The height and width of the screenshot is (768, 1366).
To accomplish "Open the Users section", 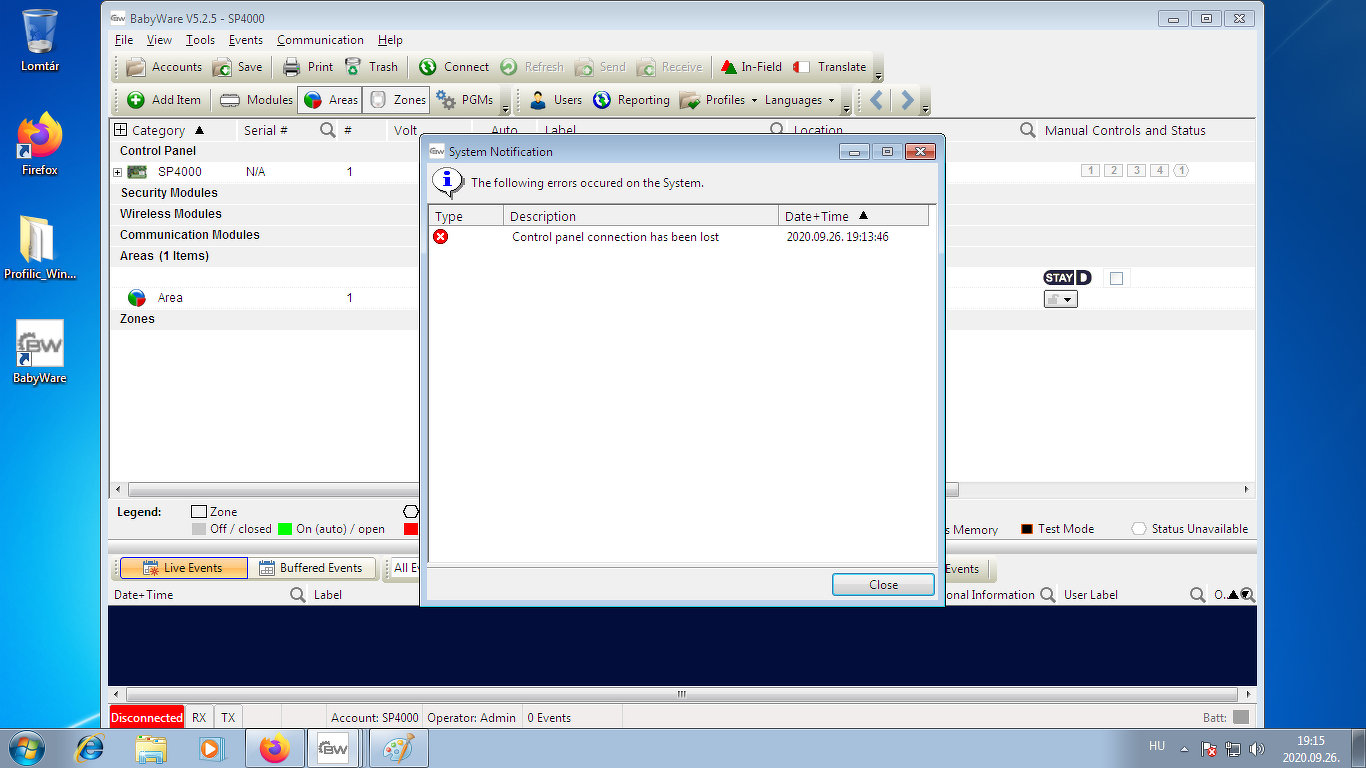I will pyautogui.click(x=555, y=100).
